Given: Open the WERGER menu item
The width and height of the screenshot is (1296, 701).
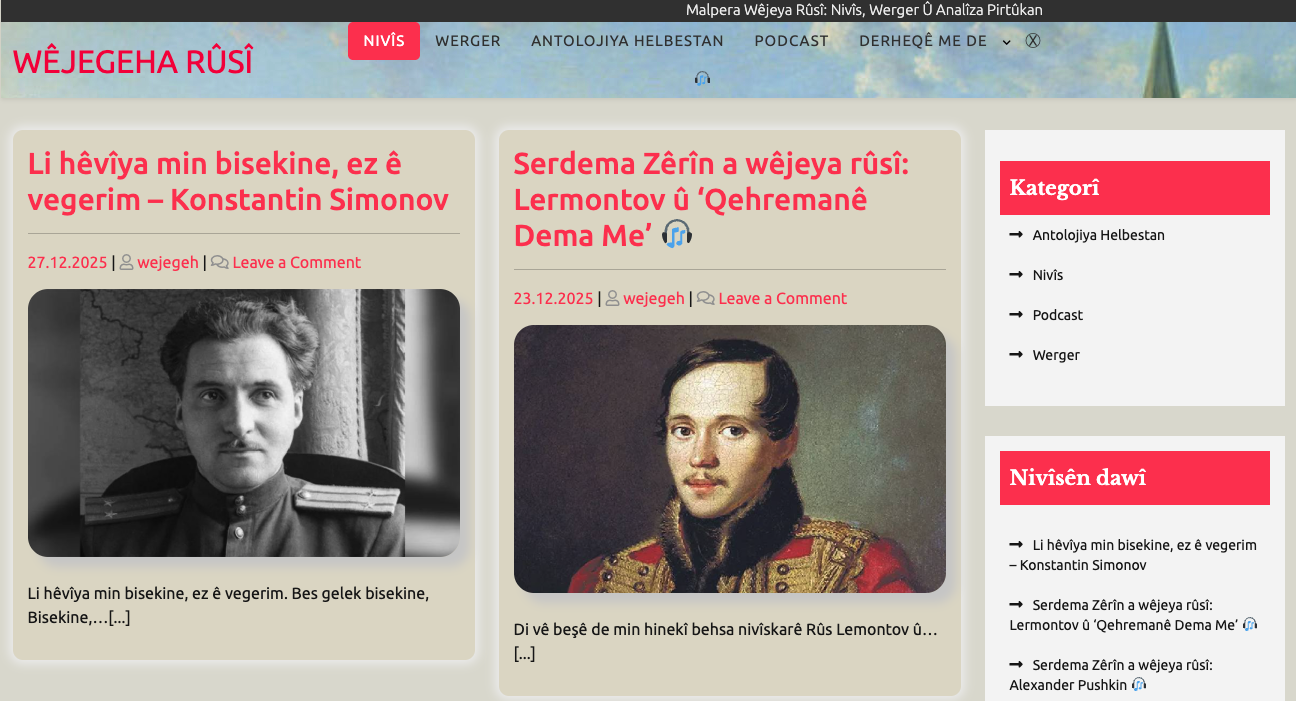Looking at the screenshot, I should [468, 41].
